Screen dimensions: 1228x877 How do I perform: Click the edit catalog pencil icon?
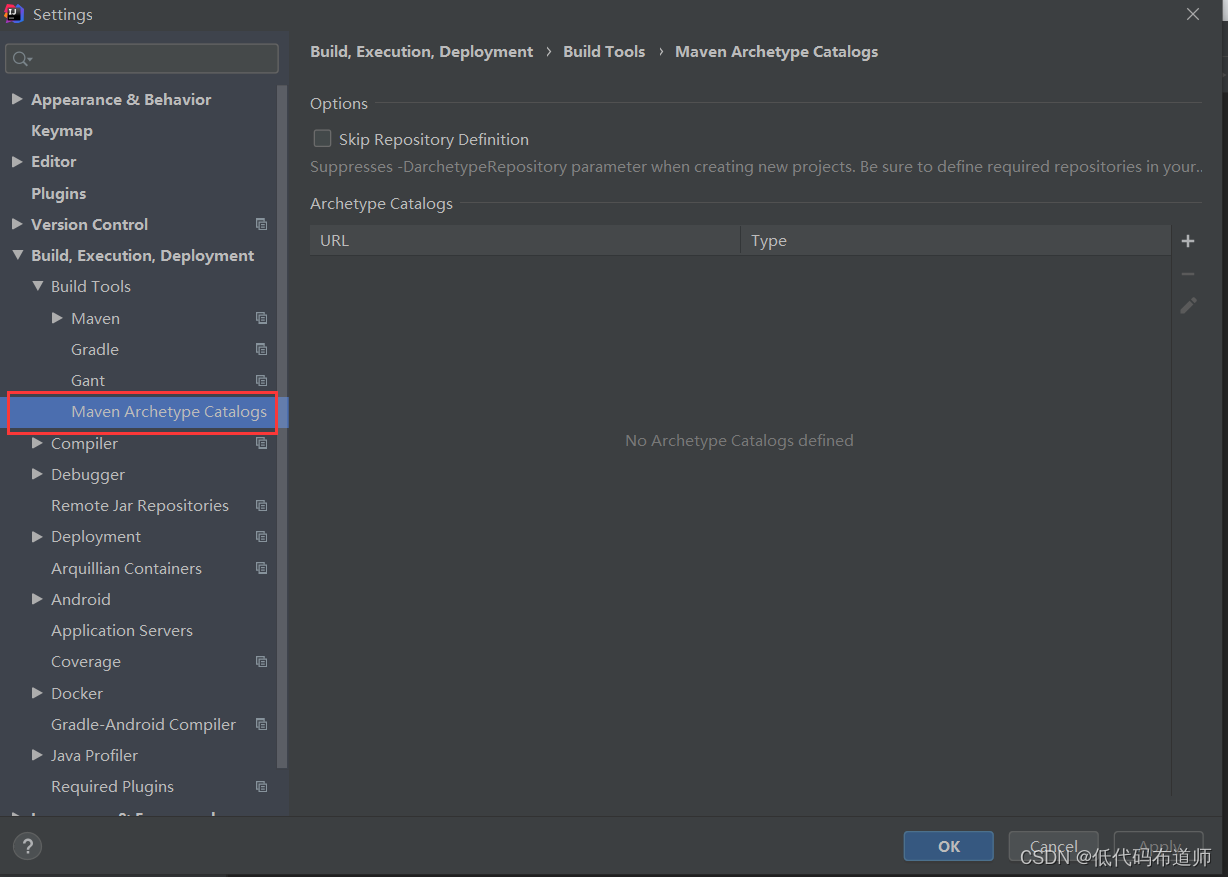pos(1188,306)
